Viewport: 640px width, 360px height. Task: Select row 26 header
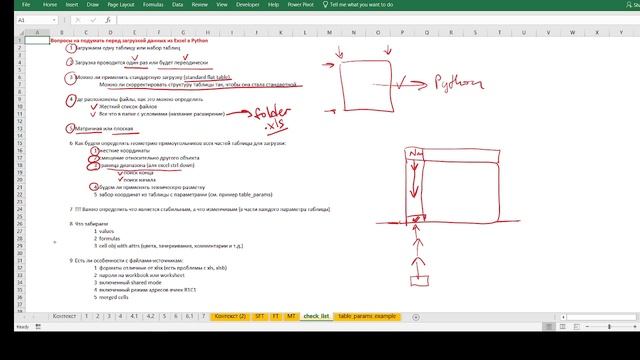pos(20,224)
